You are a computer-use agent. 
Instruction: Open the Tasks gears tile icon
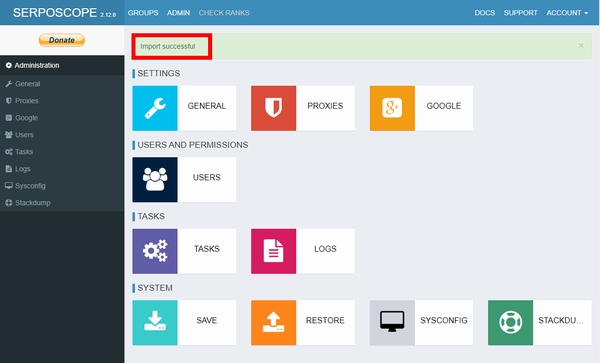[x=155, y=251]
